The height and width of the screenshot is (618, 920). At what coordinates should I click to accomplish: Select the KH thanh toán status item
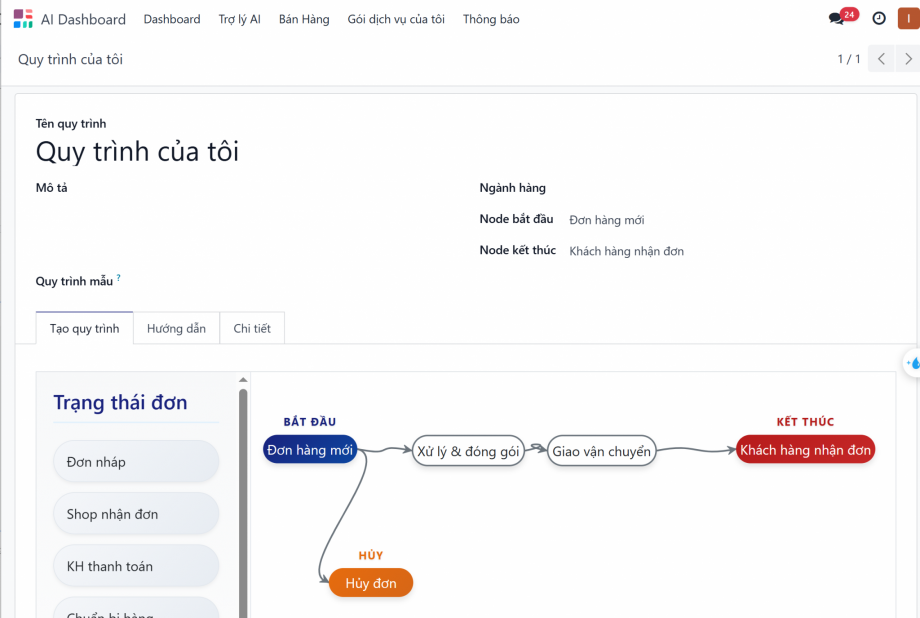click(136, 566)
